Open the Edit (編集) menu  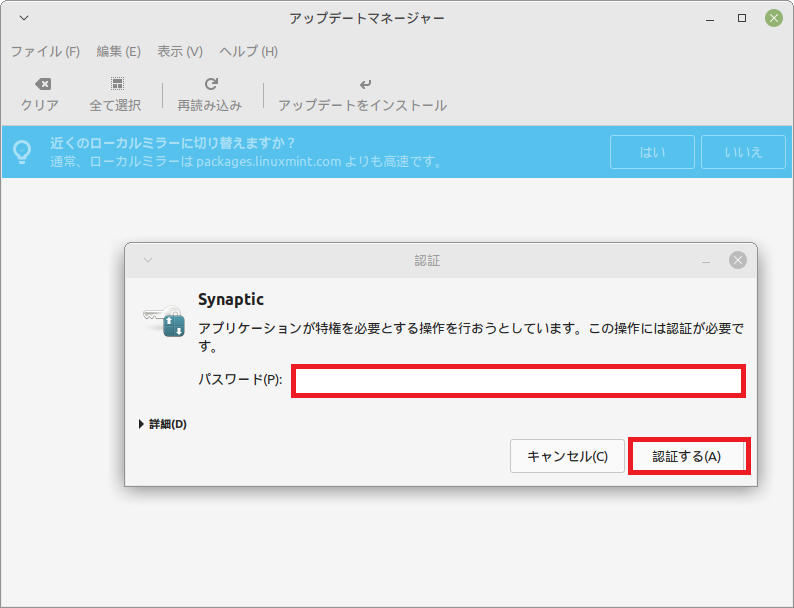[118, 52]
